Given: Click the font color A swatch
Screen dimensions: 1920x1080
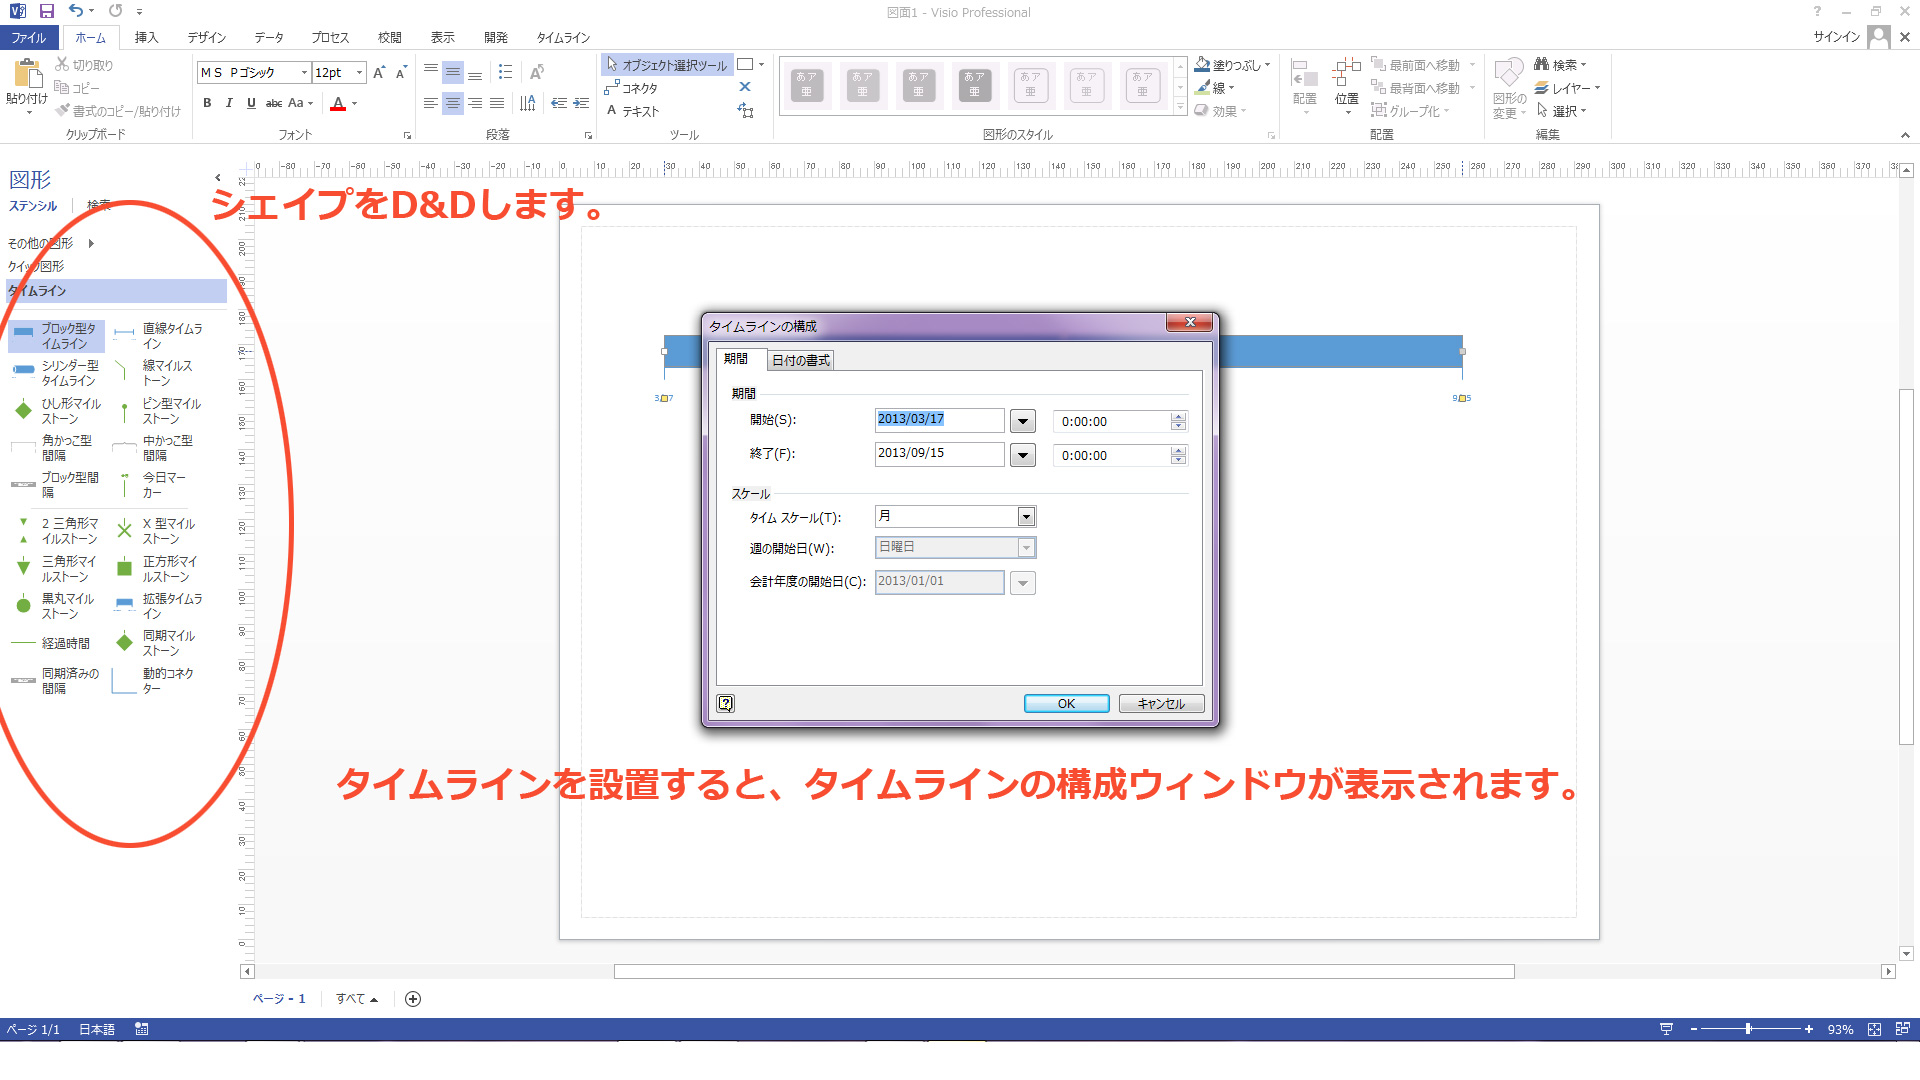Looking at the screenshot, I should pos(338,103).
